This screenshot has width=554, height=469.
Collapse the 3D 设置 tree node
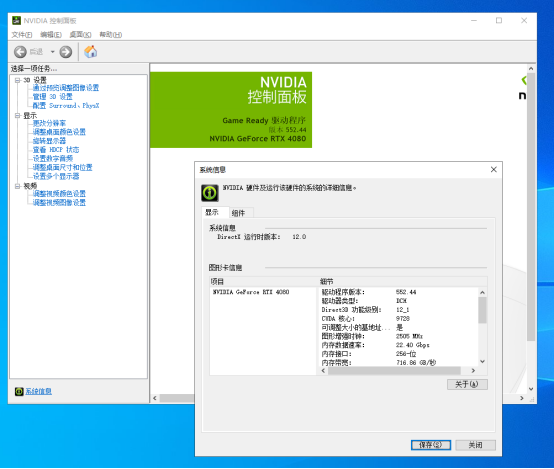[x=17, y=80]
